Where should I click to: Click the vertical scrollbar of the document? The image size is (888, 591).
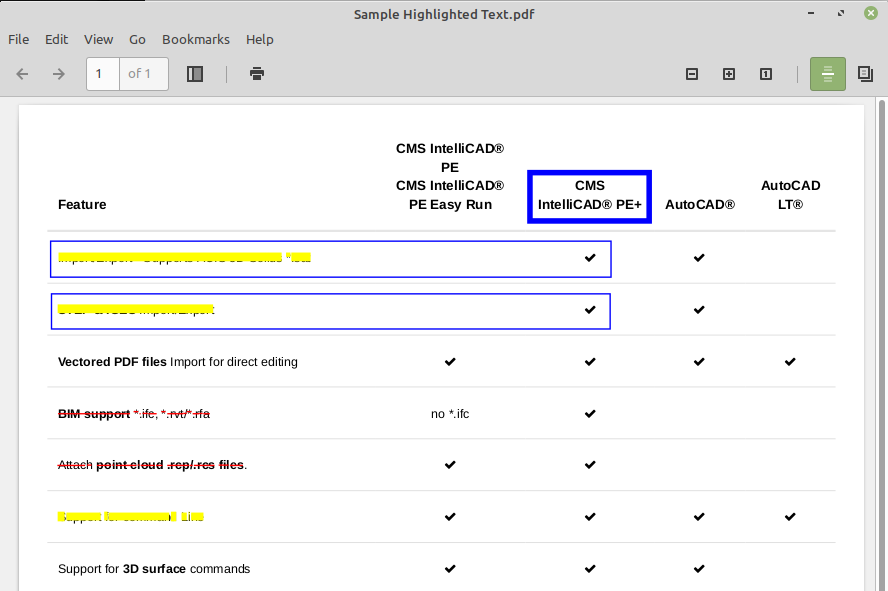881,345
